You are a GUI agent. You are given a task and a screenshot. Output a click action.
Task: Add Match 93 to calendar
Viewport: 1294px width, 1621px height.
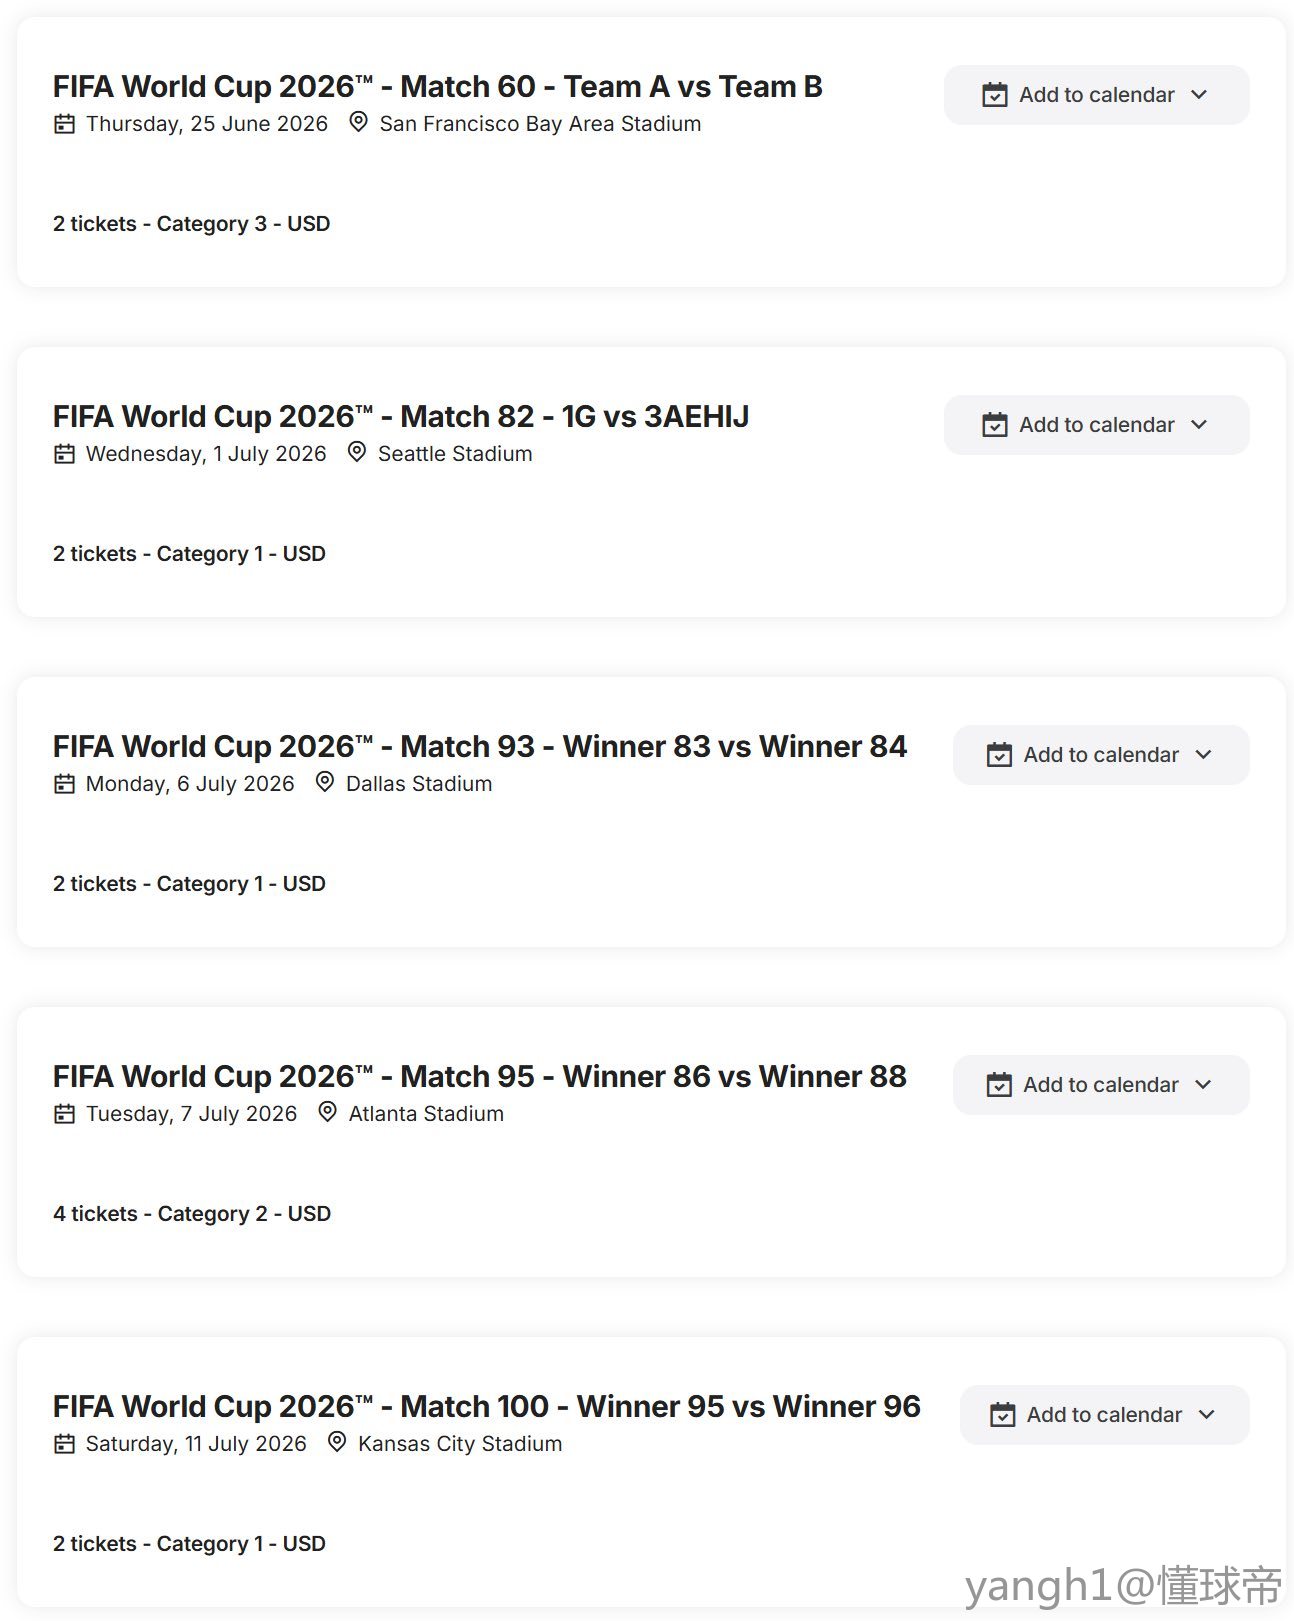point(1100,755)
